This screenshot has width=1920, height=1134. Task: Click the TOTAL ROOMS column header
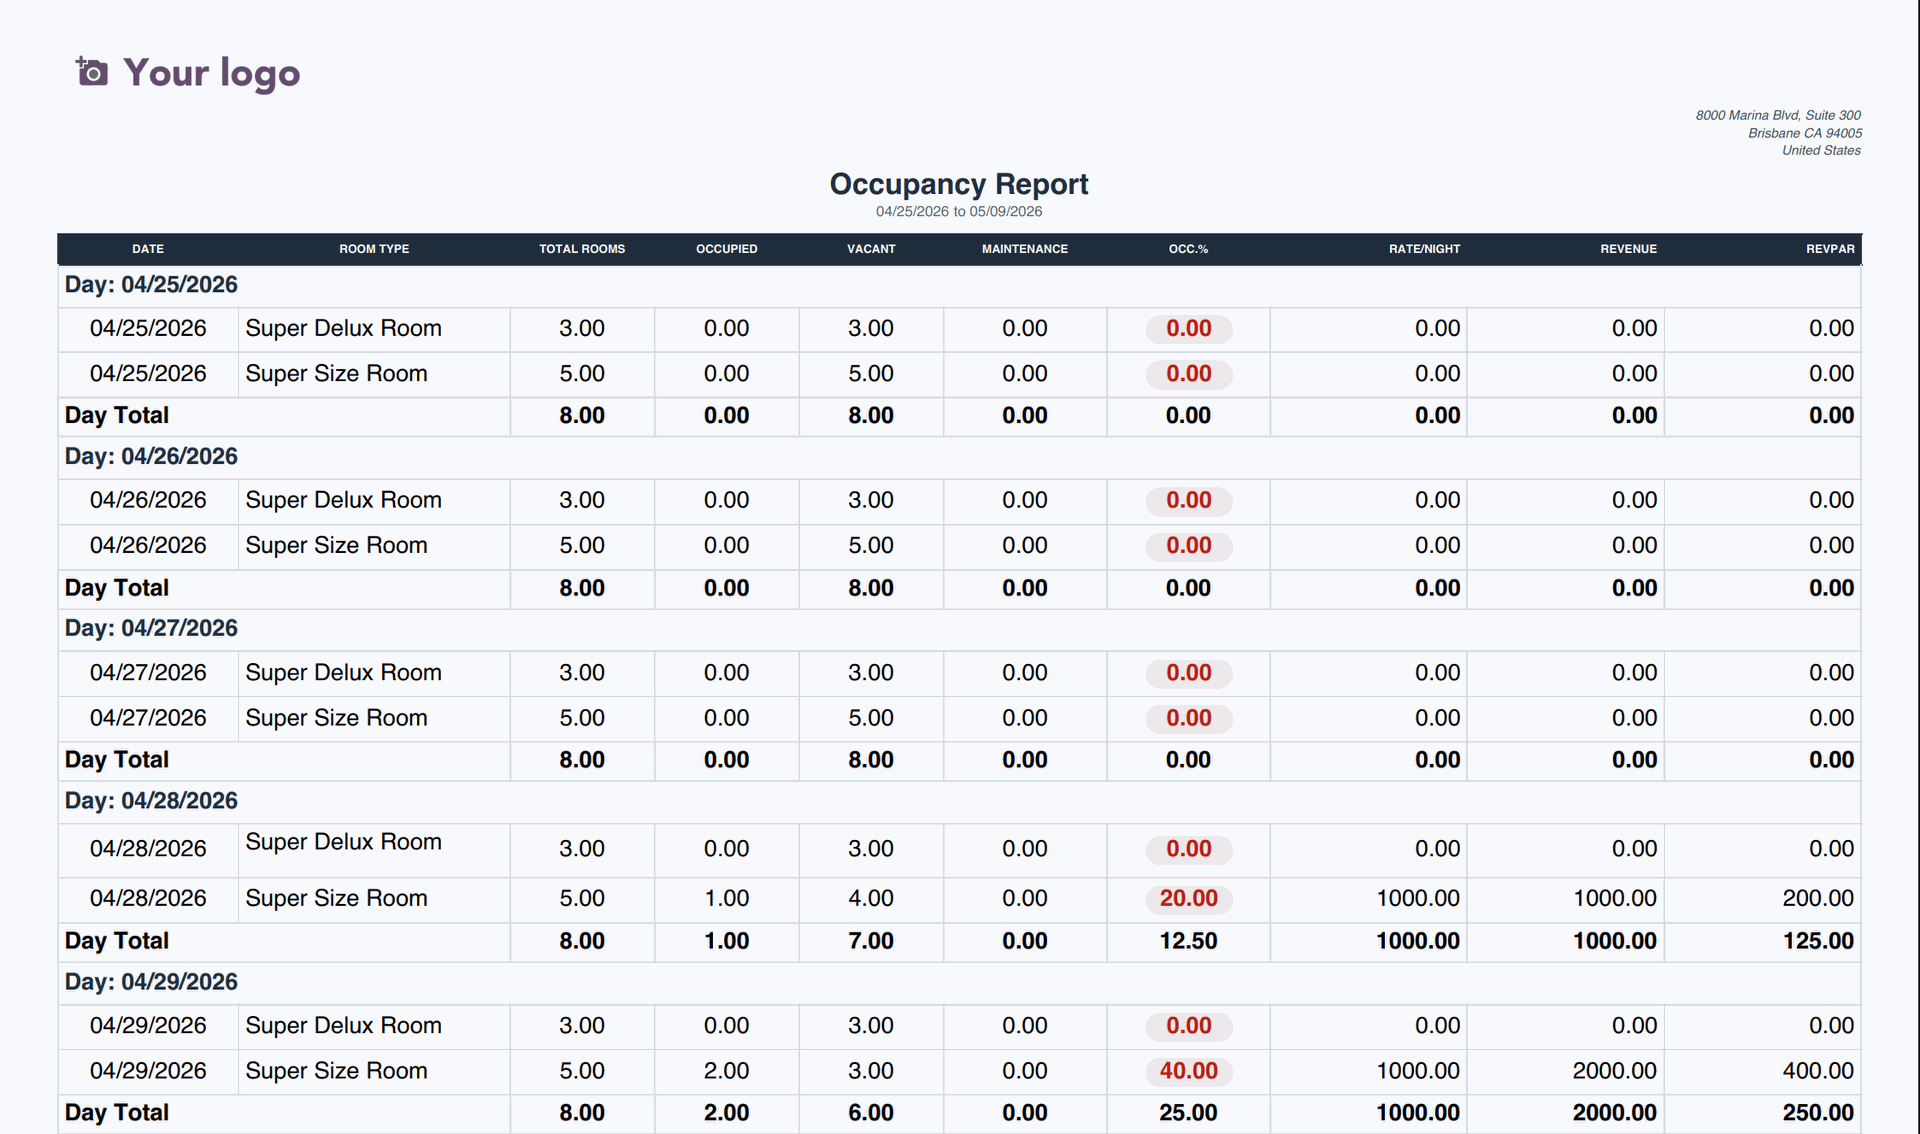tap(582, 249)
